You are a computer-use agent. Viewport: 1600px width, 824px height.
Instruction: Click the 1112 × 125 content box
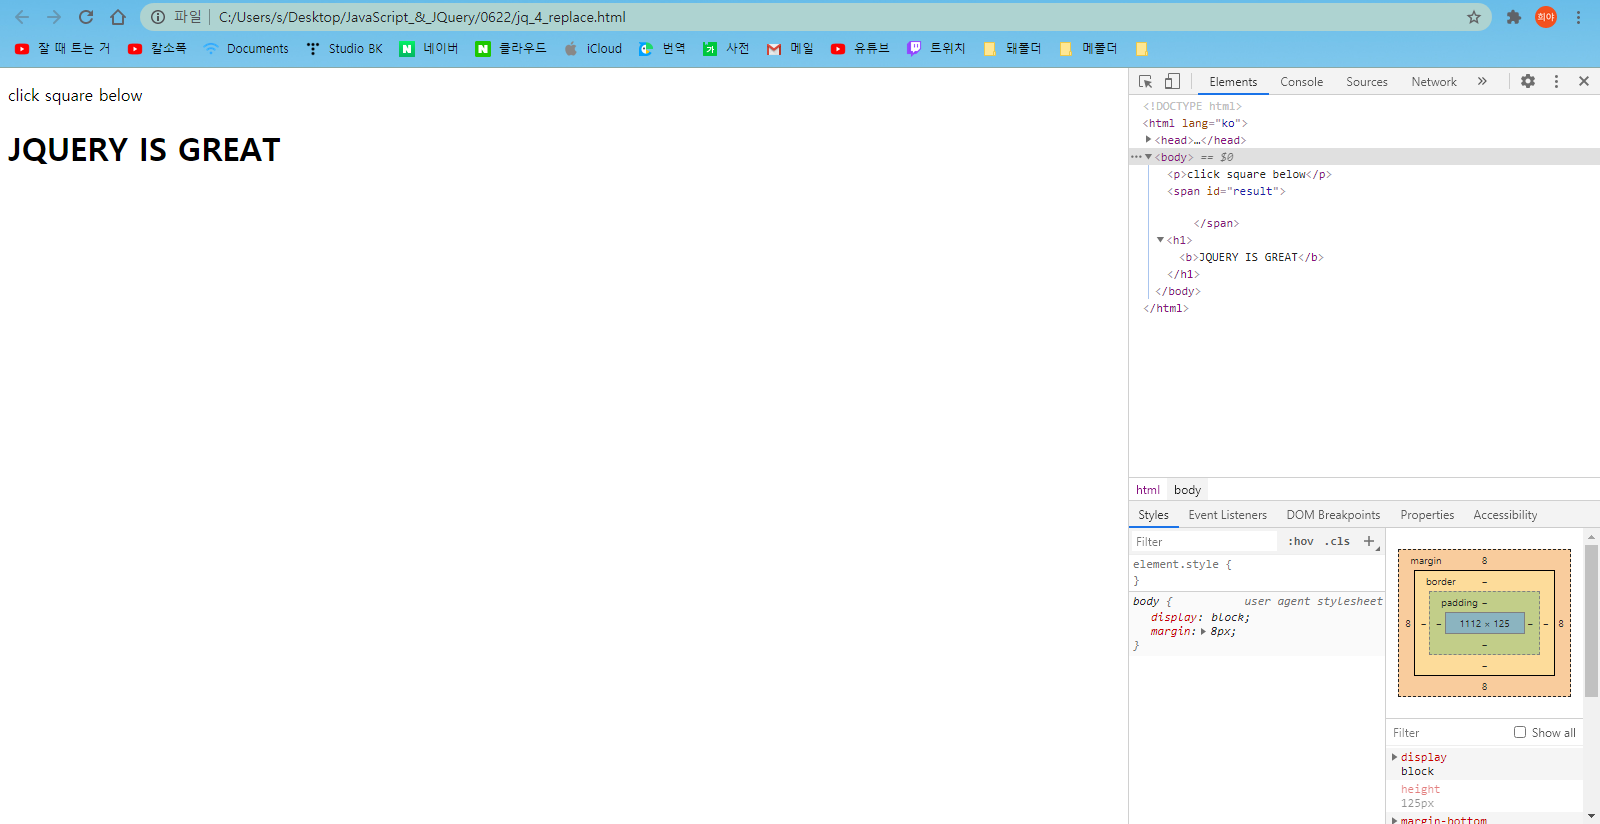tap(1484, 623)
